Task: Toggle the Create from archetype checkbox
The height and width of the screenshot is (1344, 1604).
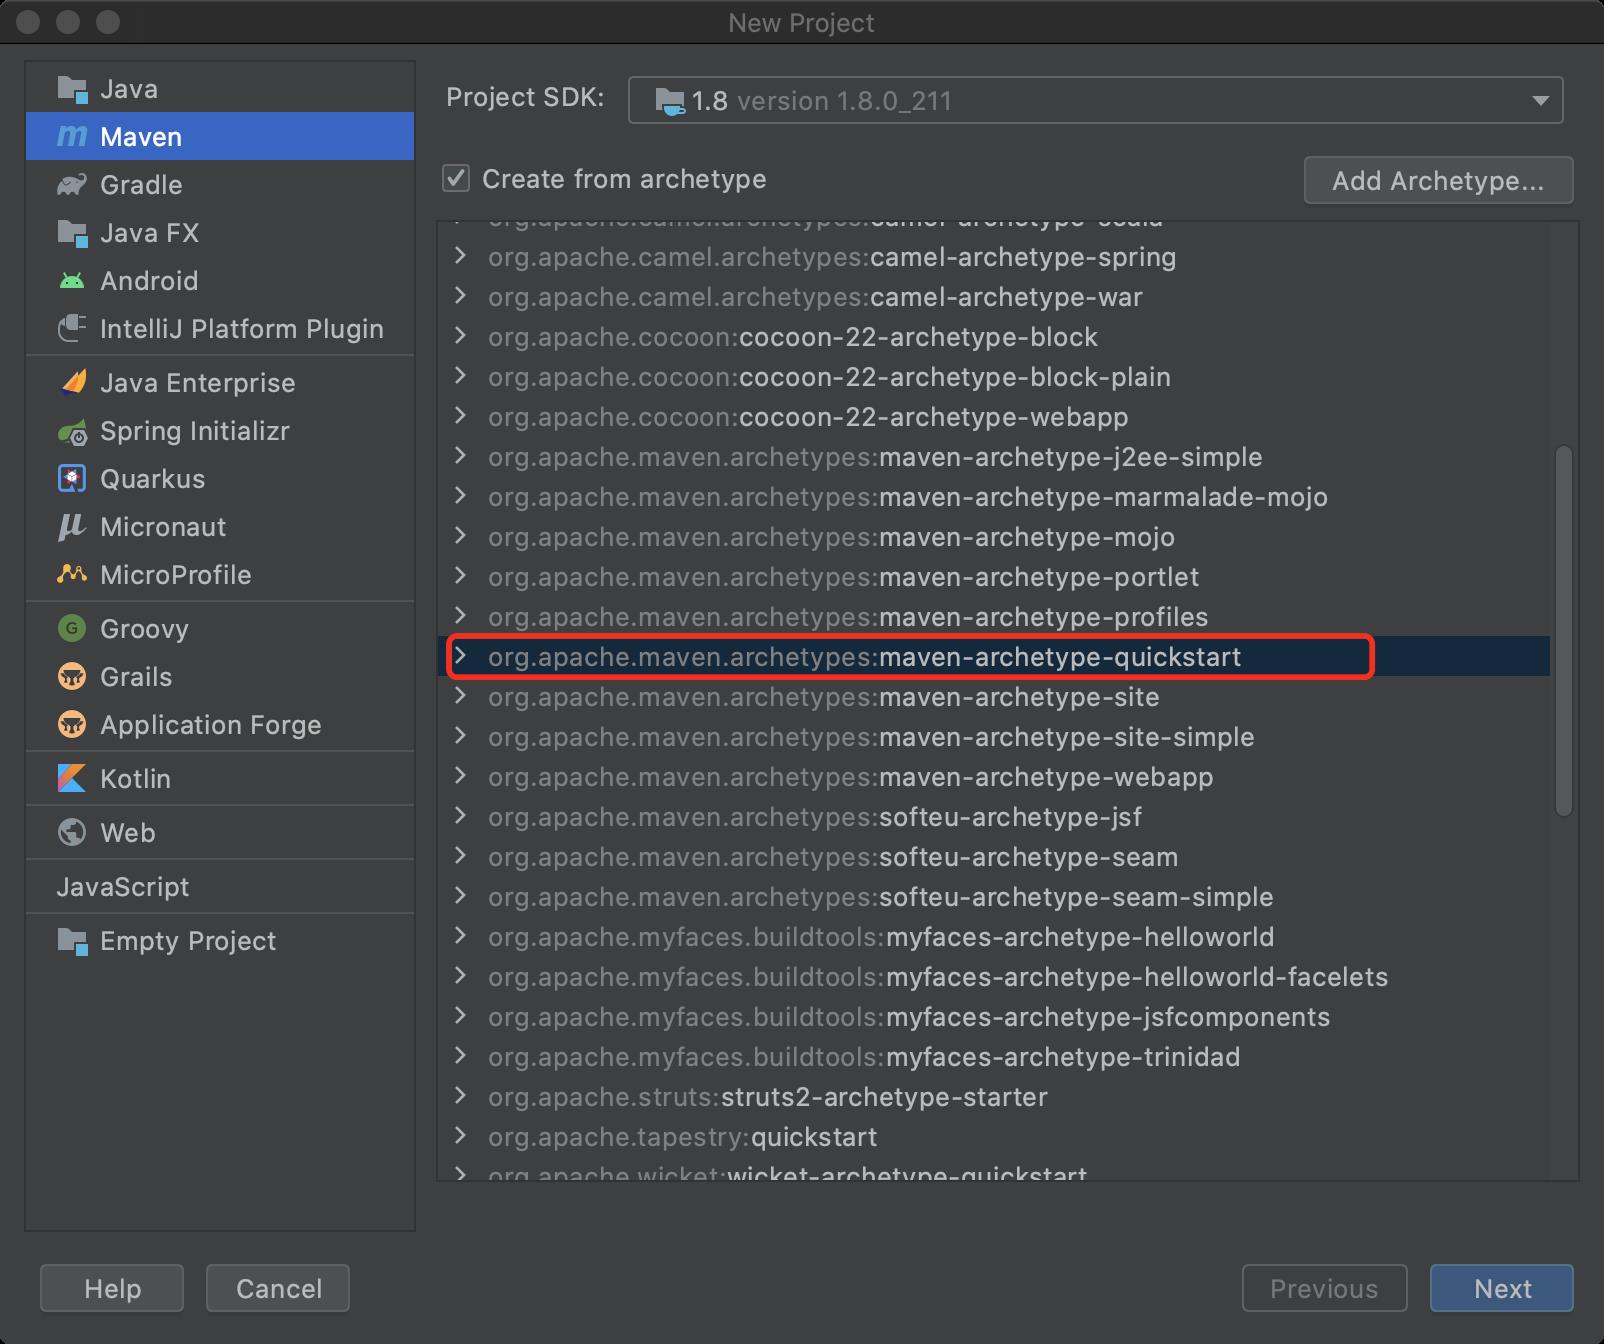Action: (x=456, y=179)
